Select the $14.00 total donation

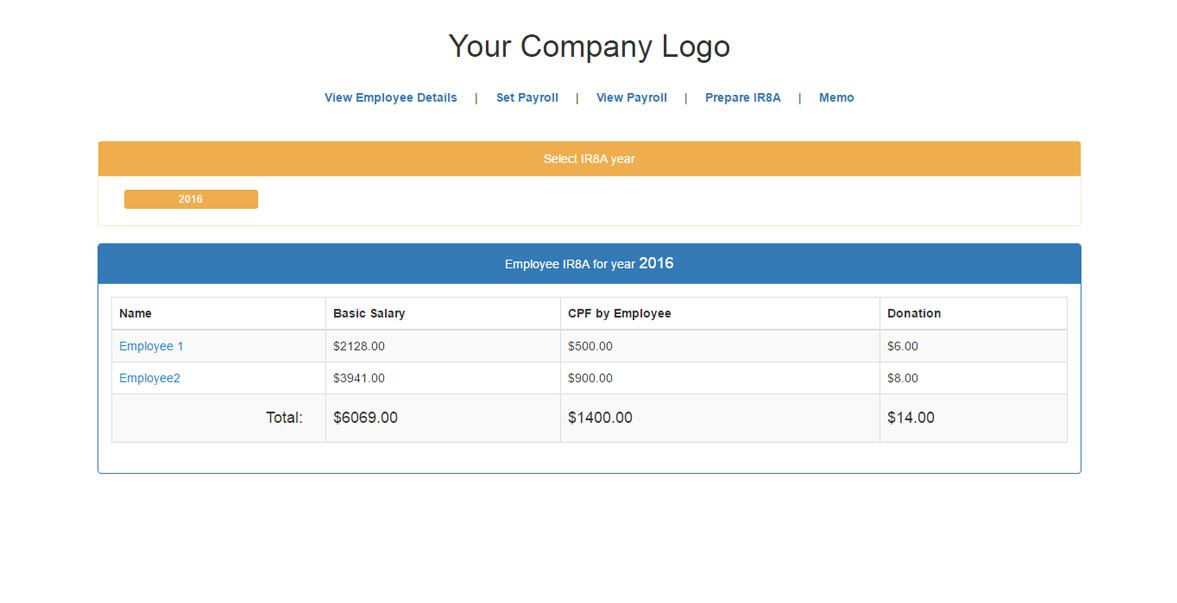974,418
